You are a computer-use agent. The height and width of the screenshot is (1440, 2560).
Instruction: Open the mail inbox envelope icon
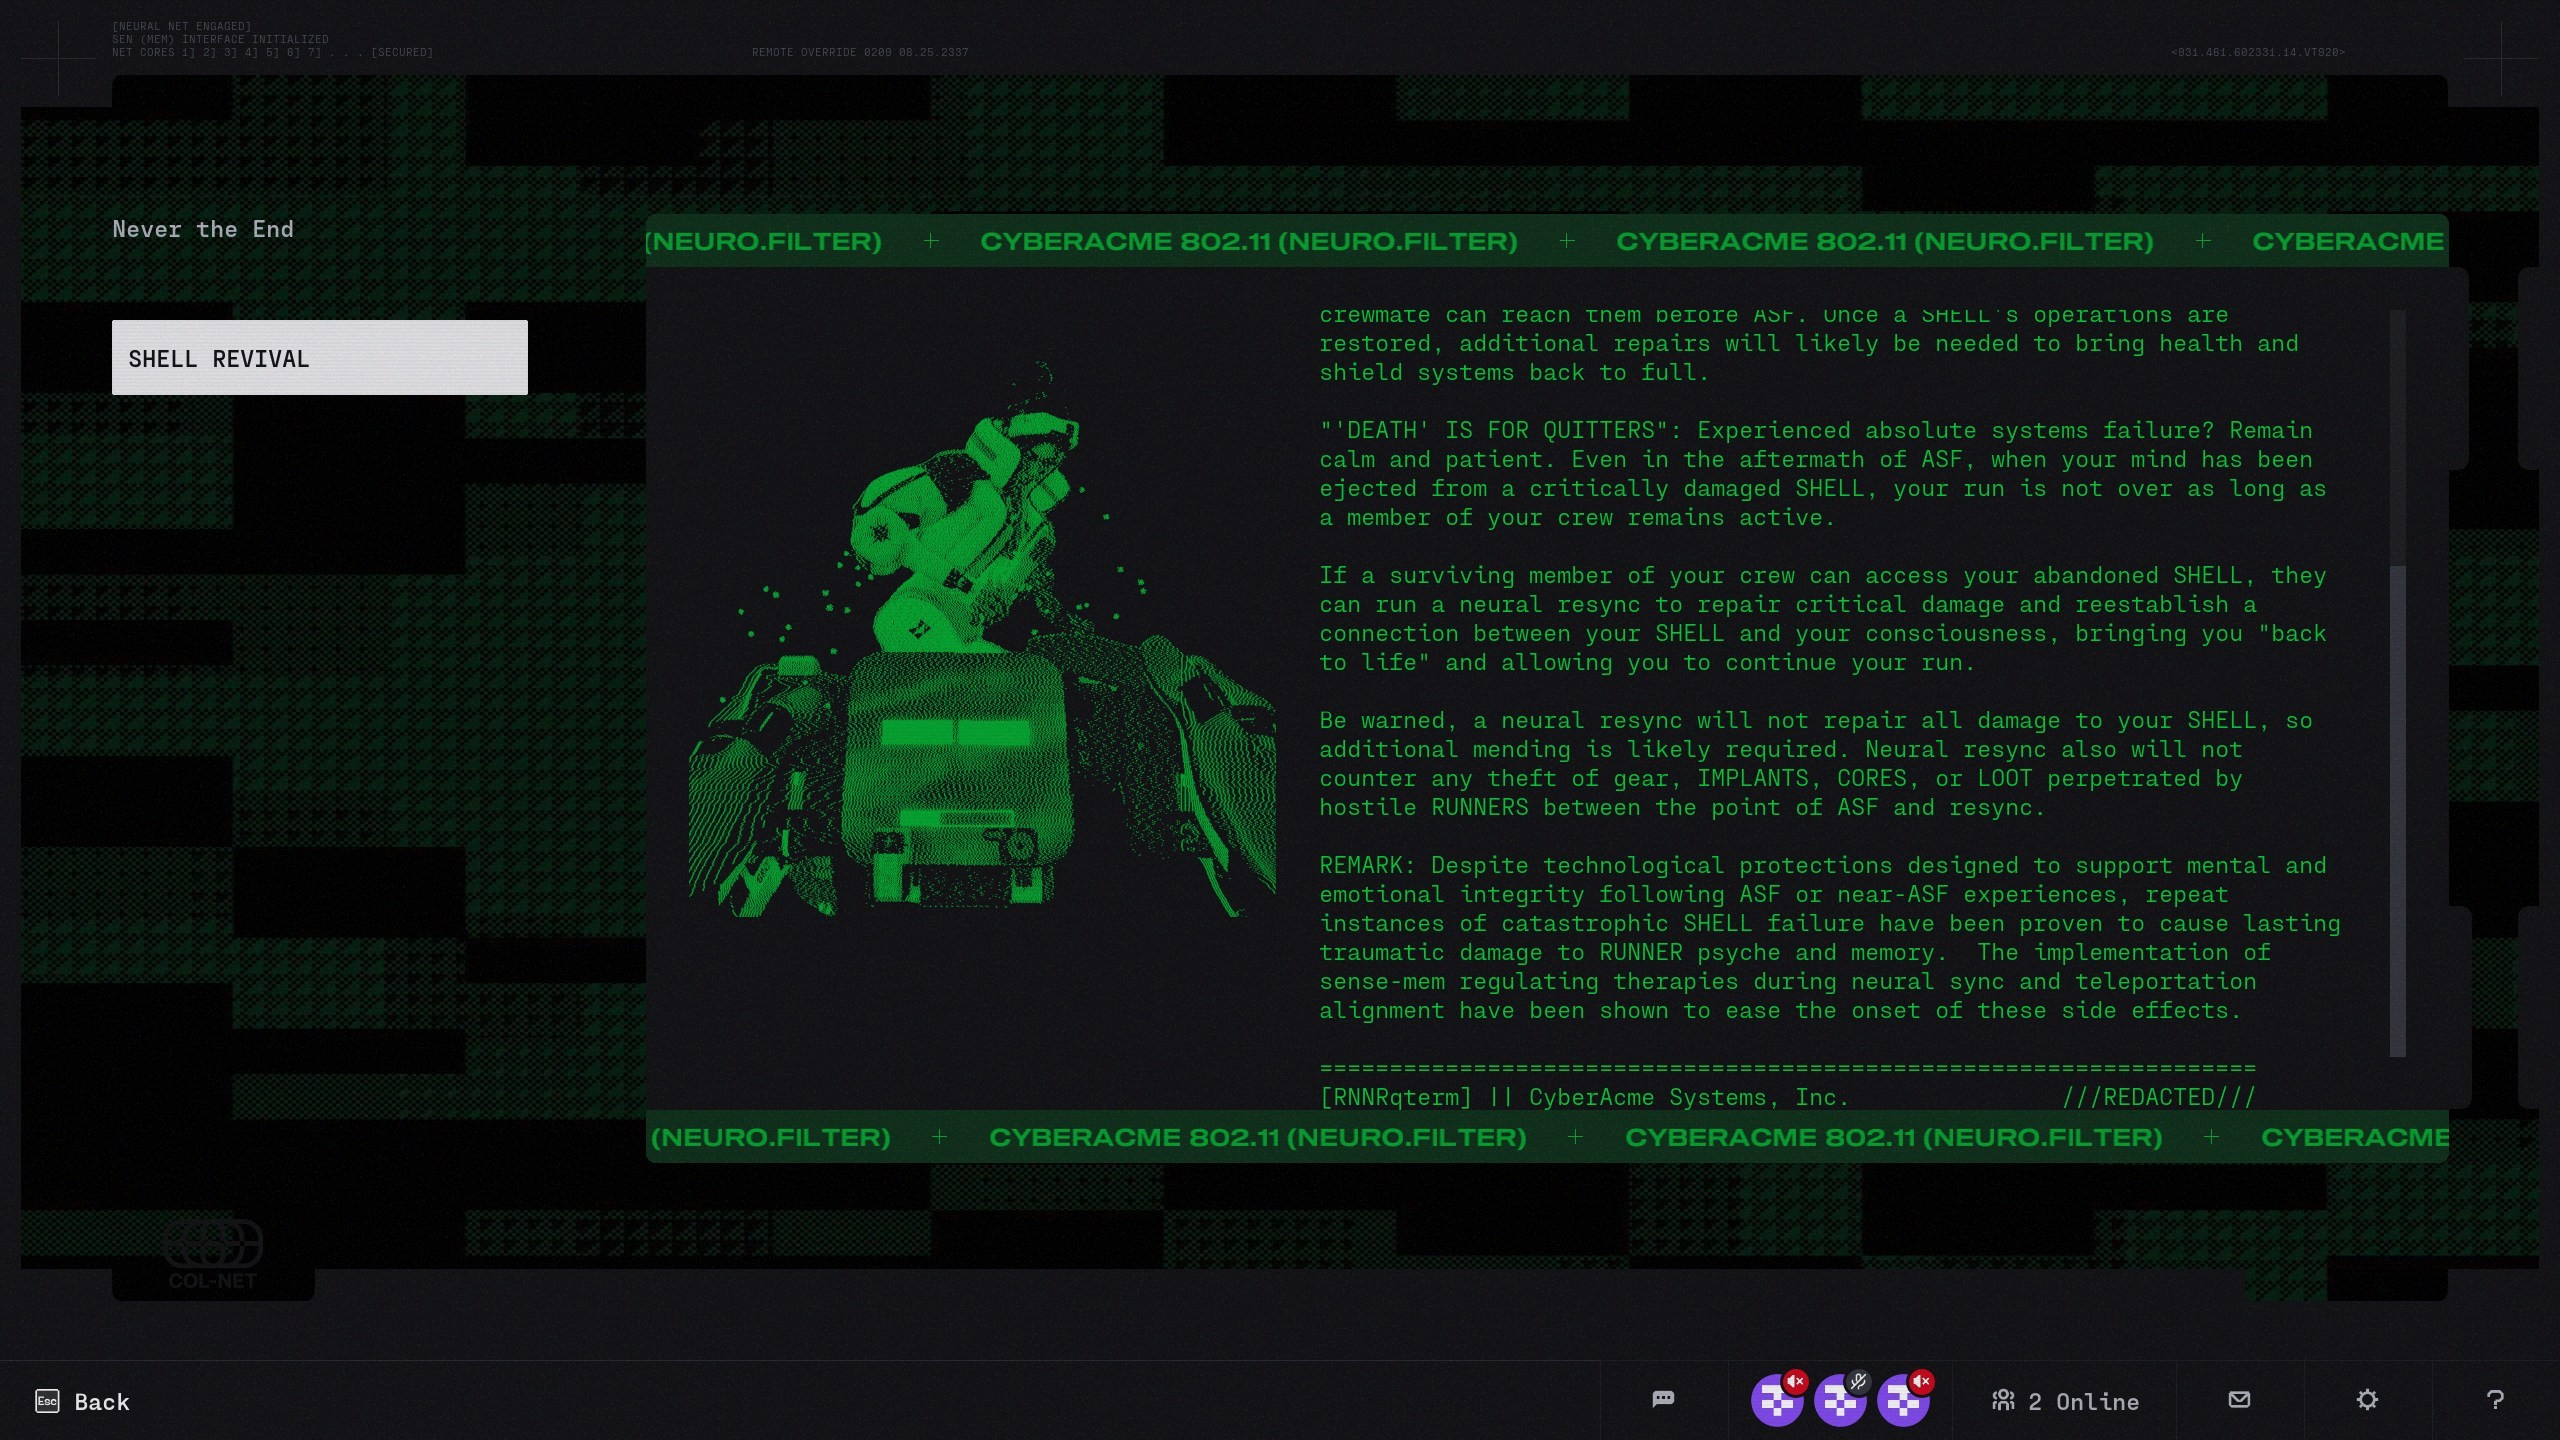point(2239,1399)
